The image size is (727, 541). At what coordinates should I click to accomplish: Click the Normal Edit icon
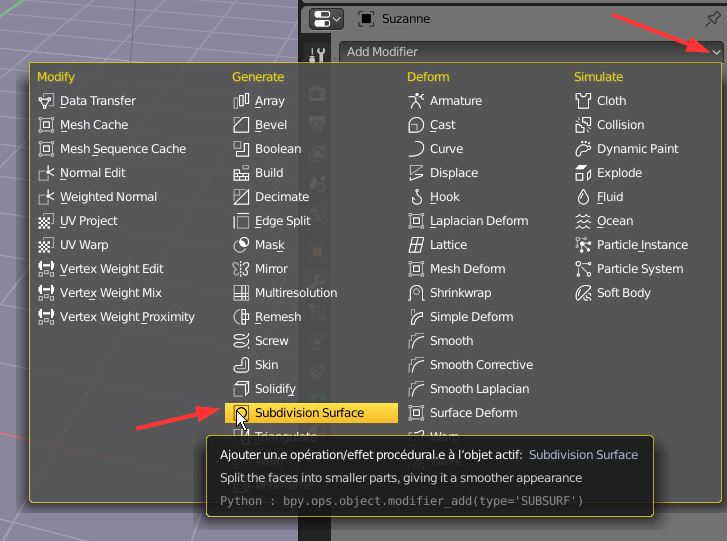pyautogui.click(x=46, y=173)
